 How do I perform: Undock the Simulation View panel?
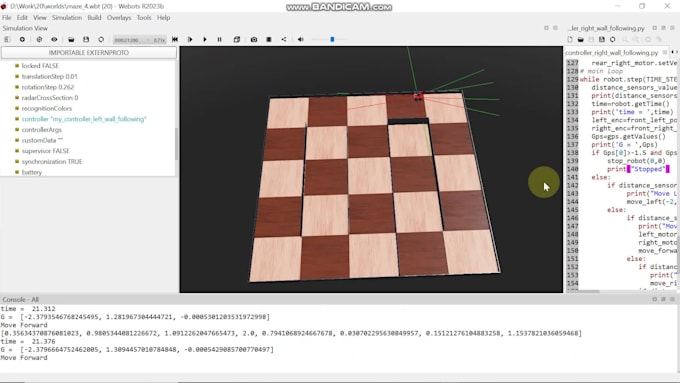(546, 28)
